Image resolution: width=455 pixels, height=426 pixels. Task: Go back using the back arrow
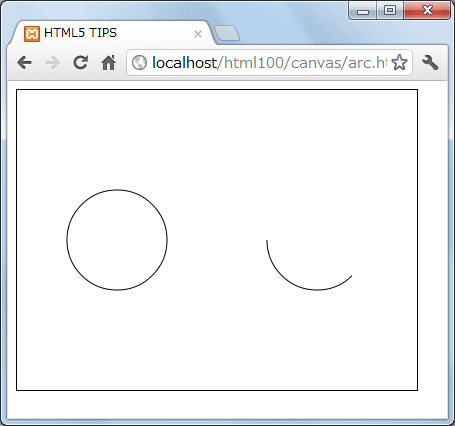click(x=25, y=62)
